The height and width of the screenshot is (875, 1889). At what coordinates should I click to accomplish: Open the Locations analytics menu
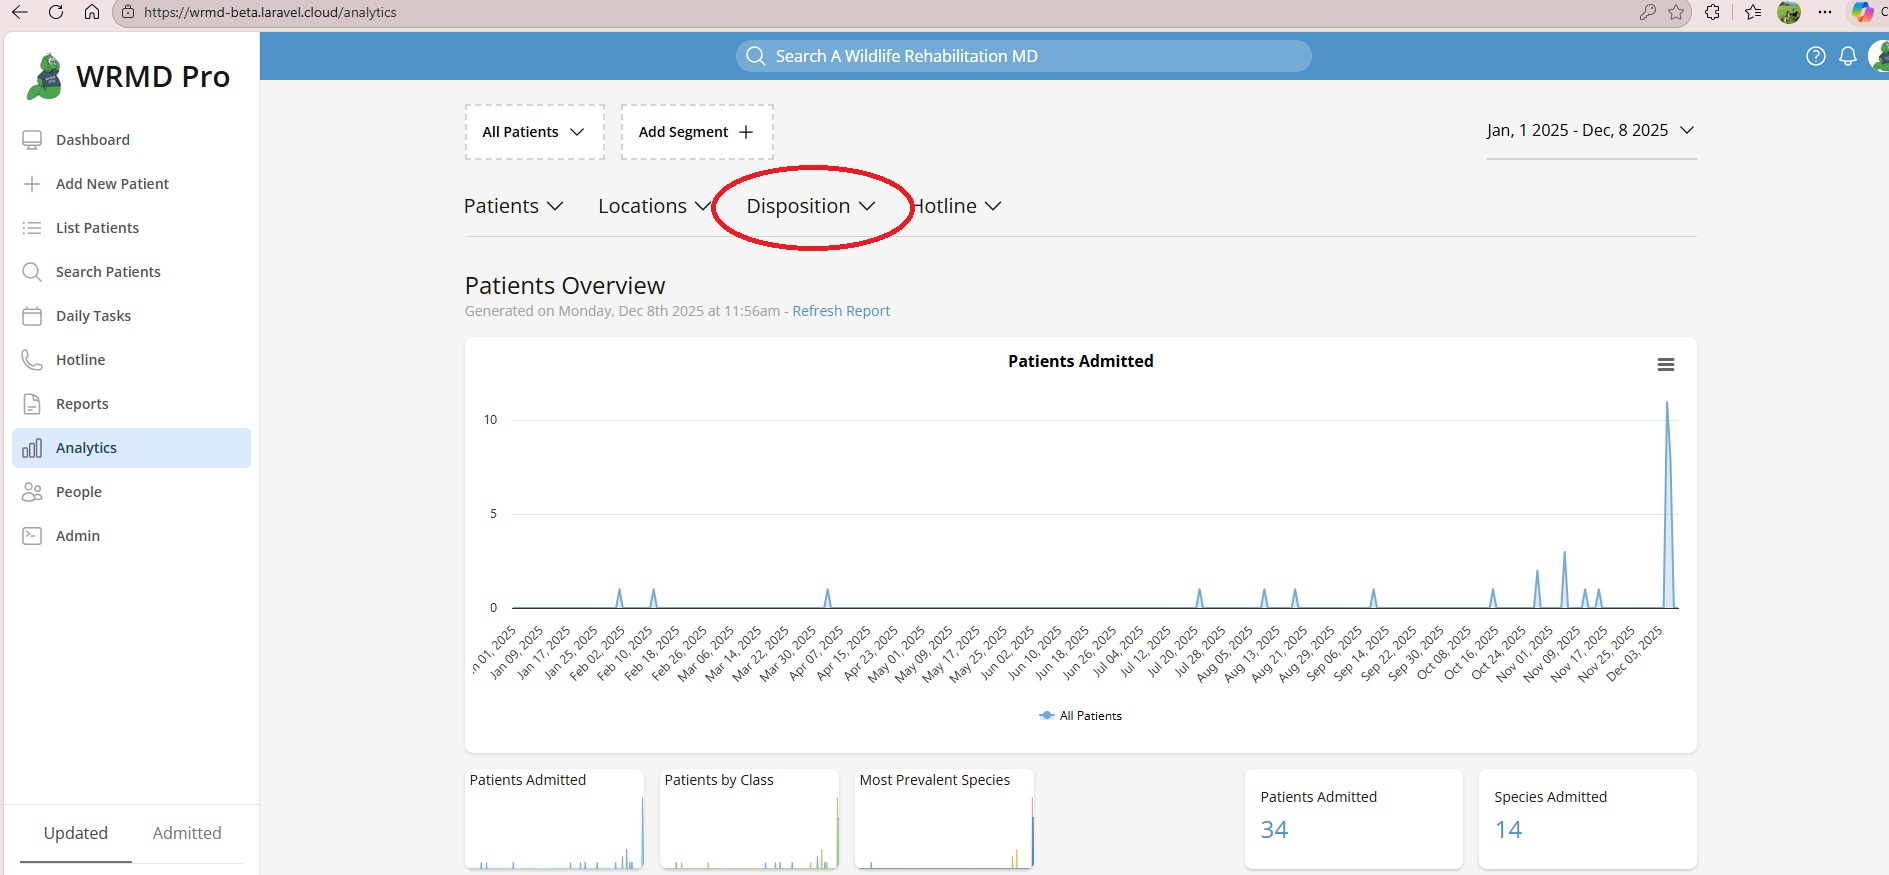pyautogui.click(x=654, y=206)
